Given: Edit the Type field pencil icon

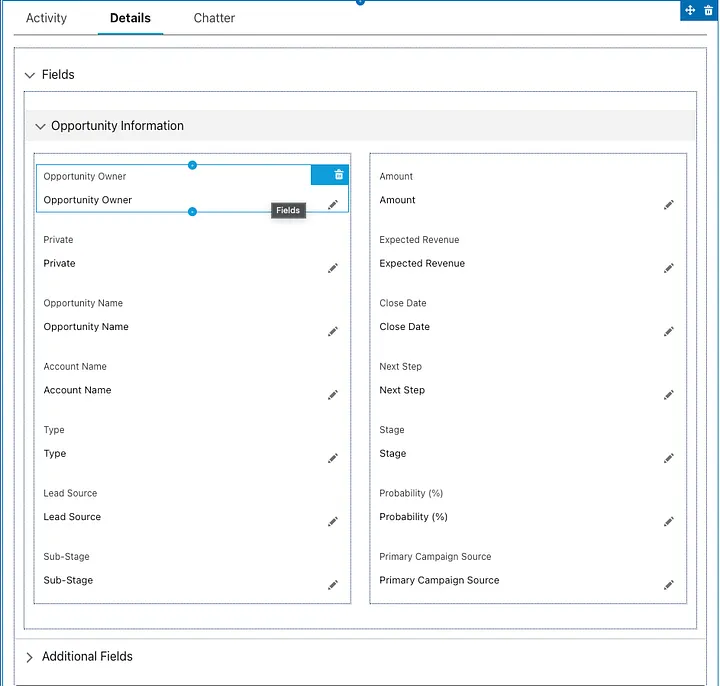Looking at the screenshot, I should [x=333, y=458].
